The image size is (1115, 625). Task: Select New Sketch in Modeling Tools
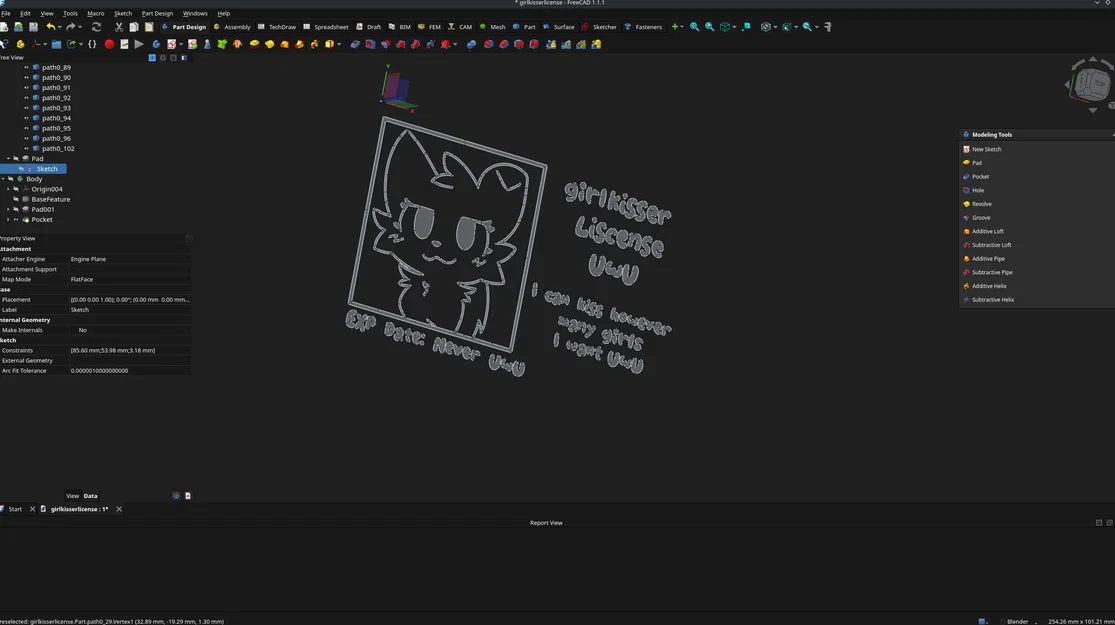coord(986,149)
